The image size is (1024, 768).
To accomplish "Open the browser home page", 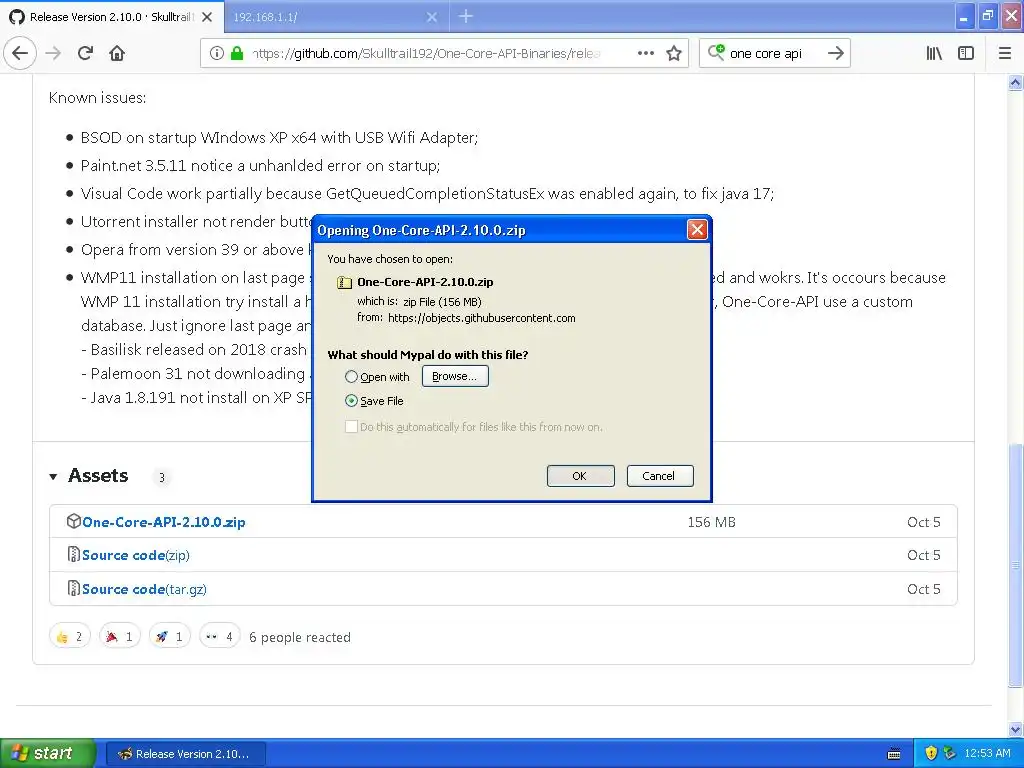I will pyautogui.click(x=117, y=53).
